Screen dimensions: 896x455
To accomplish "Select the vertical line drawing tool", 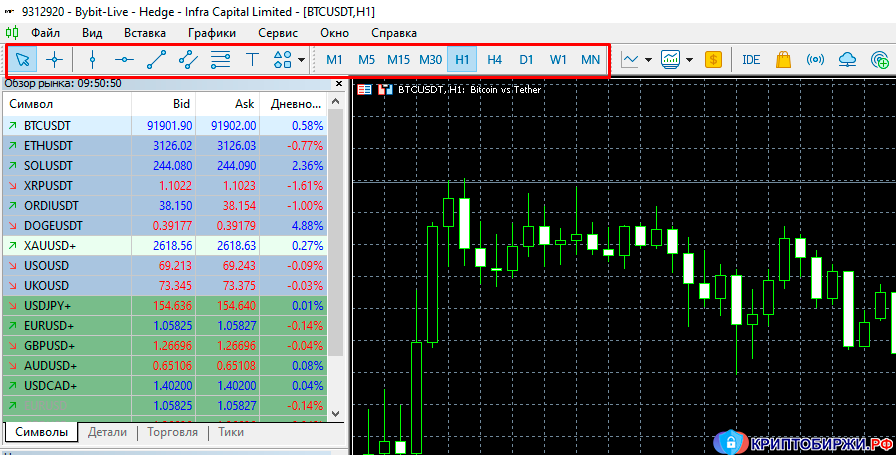I will tap(93, 59).
